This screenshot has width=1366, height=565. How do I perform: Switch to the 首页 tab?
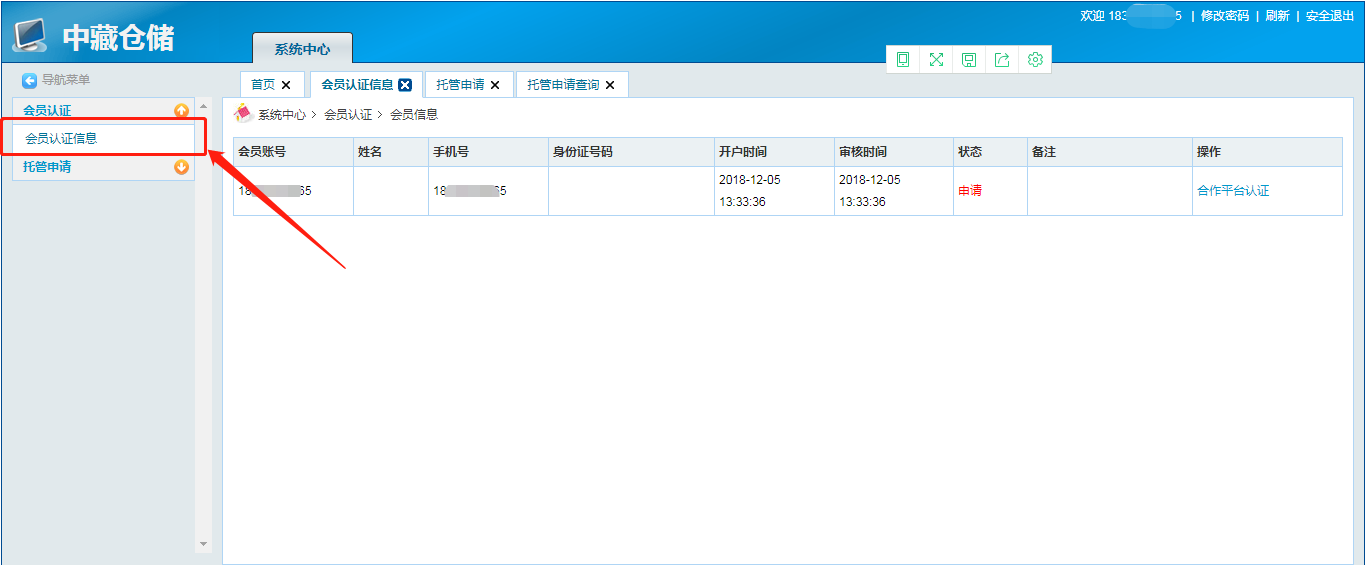[262, 85]
